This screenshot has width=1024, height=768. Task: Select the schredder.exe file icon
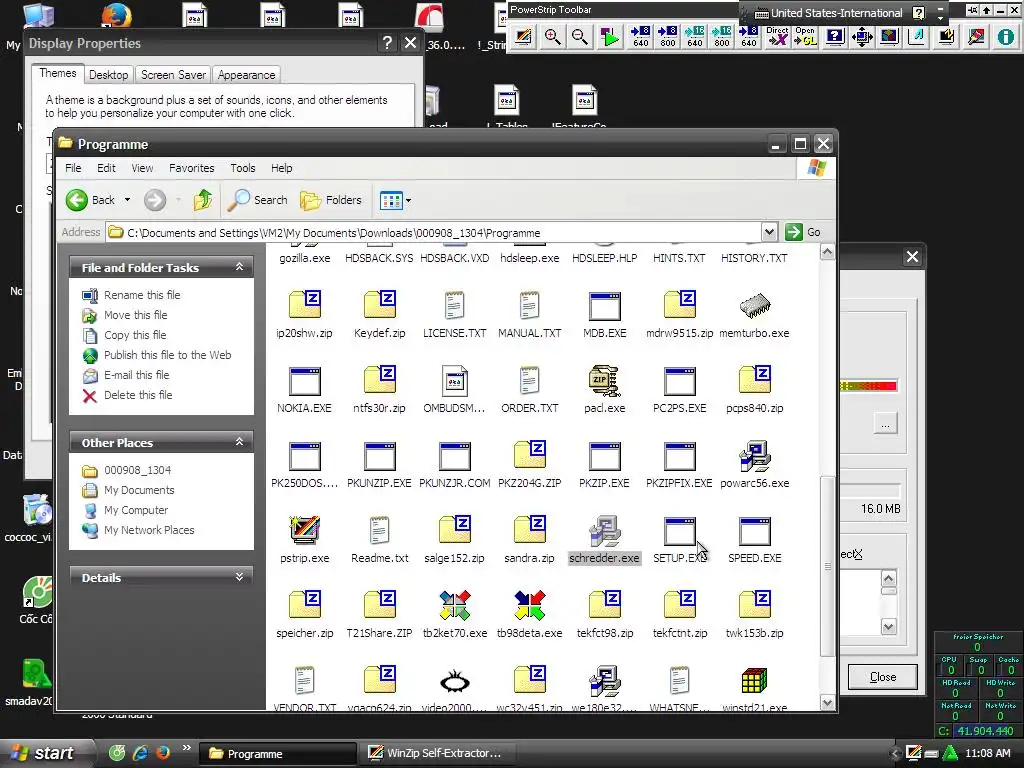point(604,530)
